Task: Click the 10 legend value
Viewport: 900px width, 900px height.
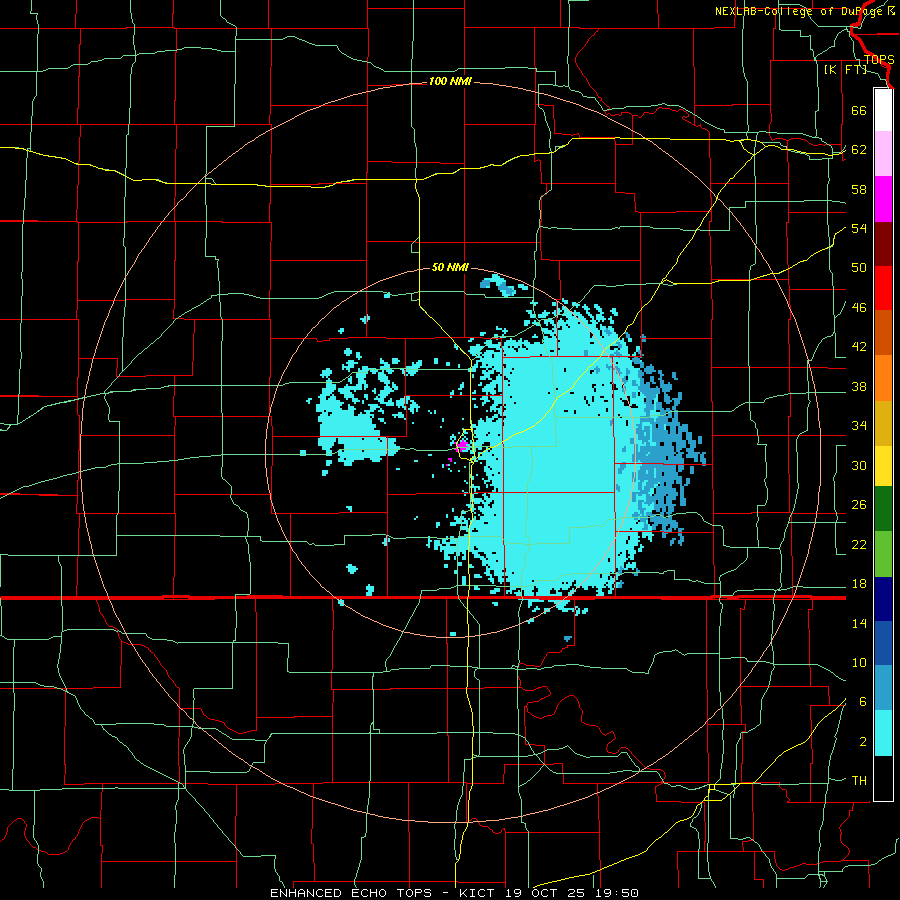Action: coord(859,663)
